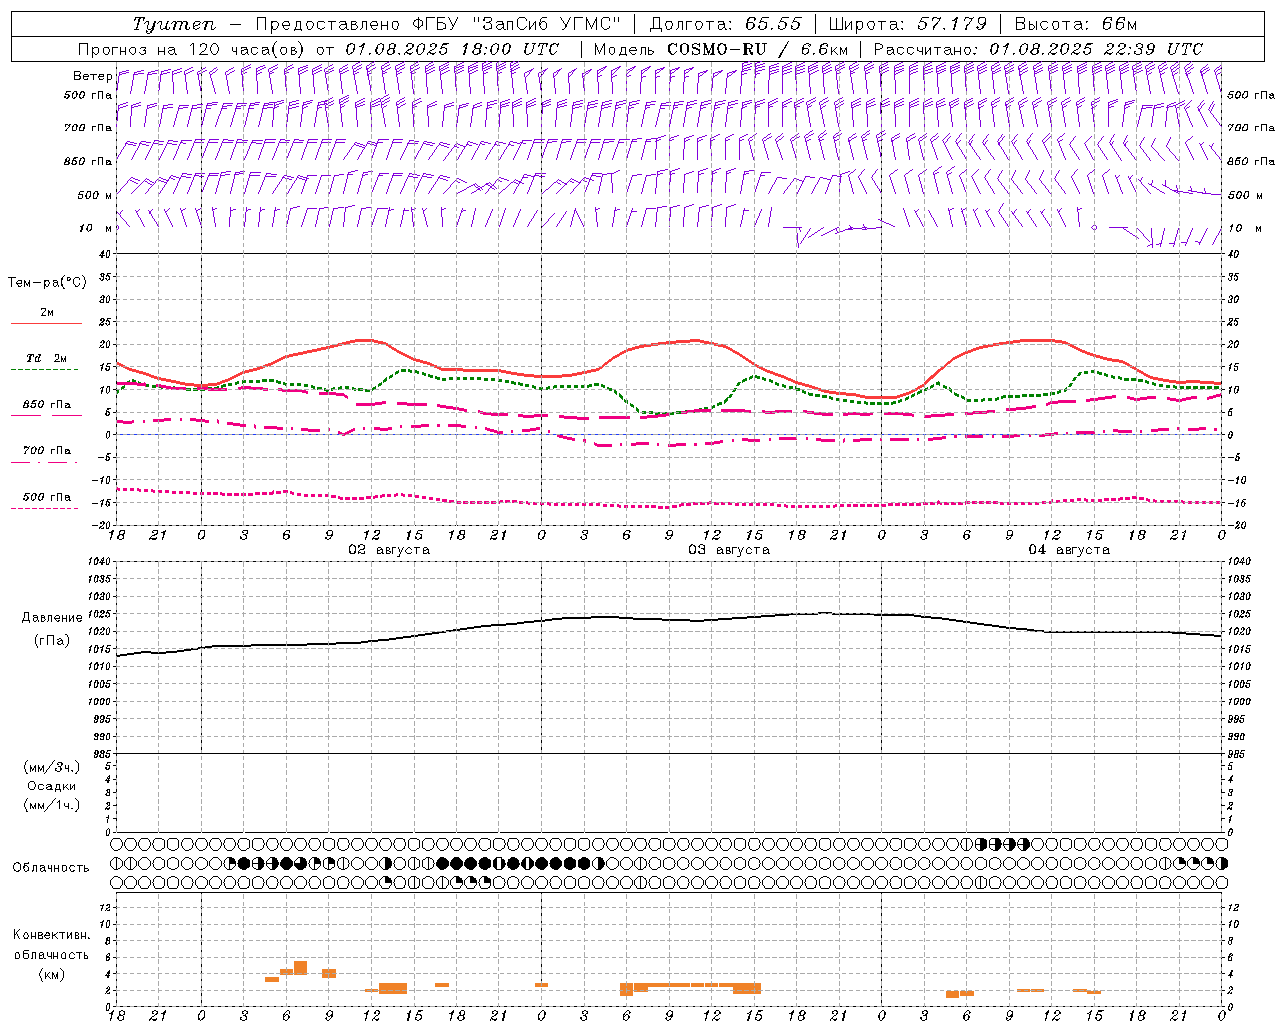Image resolution: width=1280 pixels, height=1024 pixels.
Task: Click the Td 2м dew point legend entry
Action: pyautogui.click(x=46, y=363)
